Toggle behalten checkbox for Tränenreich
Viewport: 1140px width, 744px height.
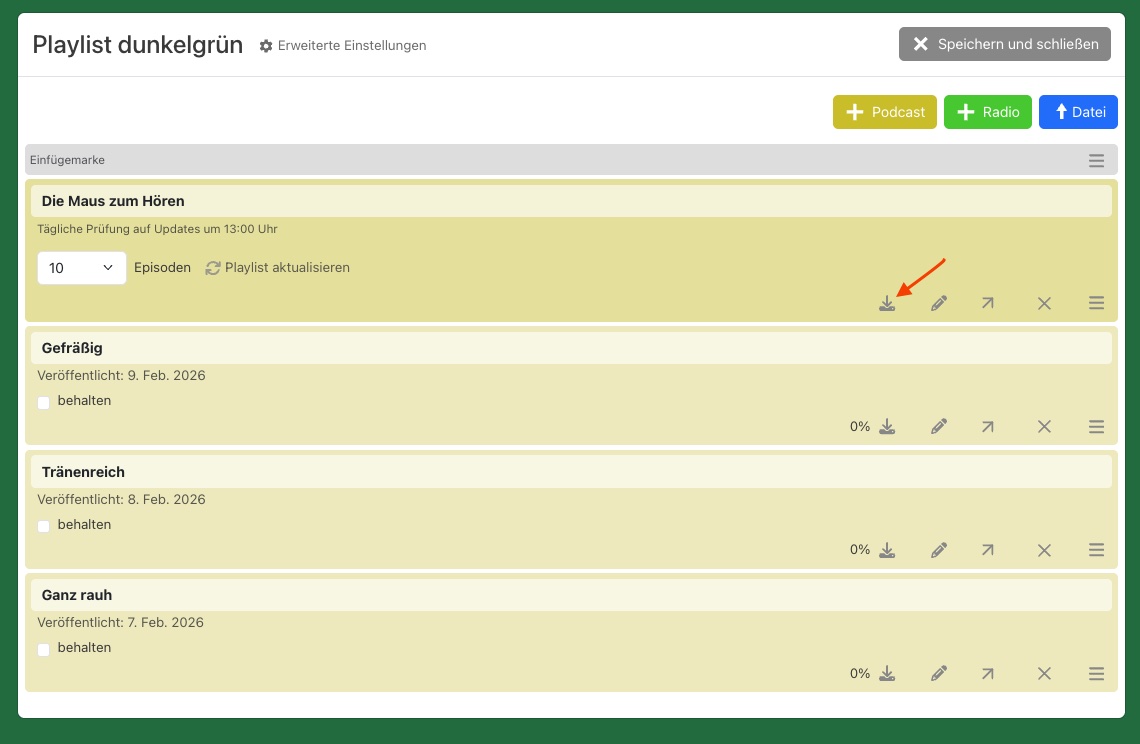tap(44, 526)
